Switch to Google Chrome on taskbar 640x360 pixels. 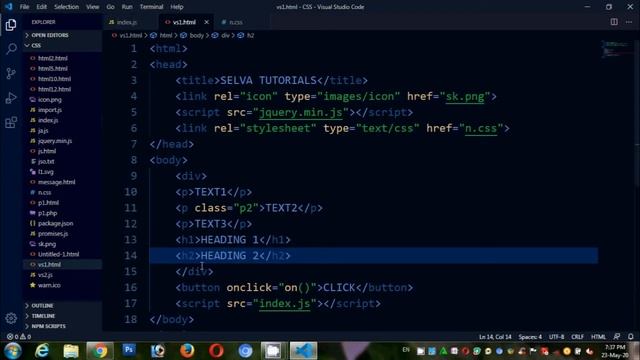(x=100, y=351)
